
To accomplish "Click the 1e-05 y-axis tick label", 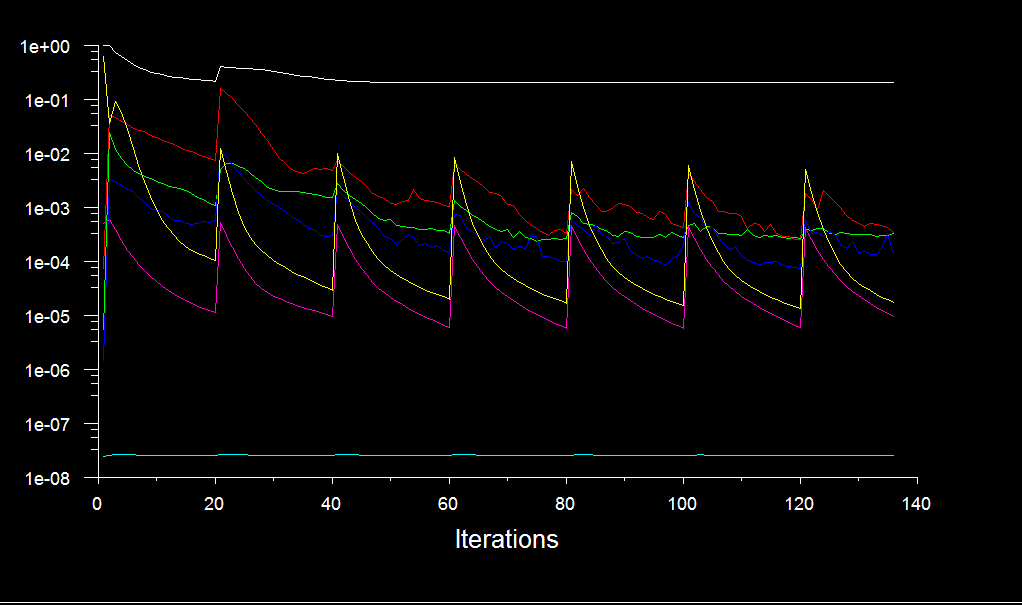I will coord(46,317).
